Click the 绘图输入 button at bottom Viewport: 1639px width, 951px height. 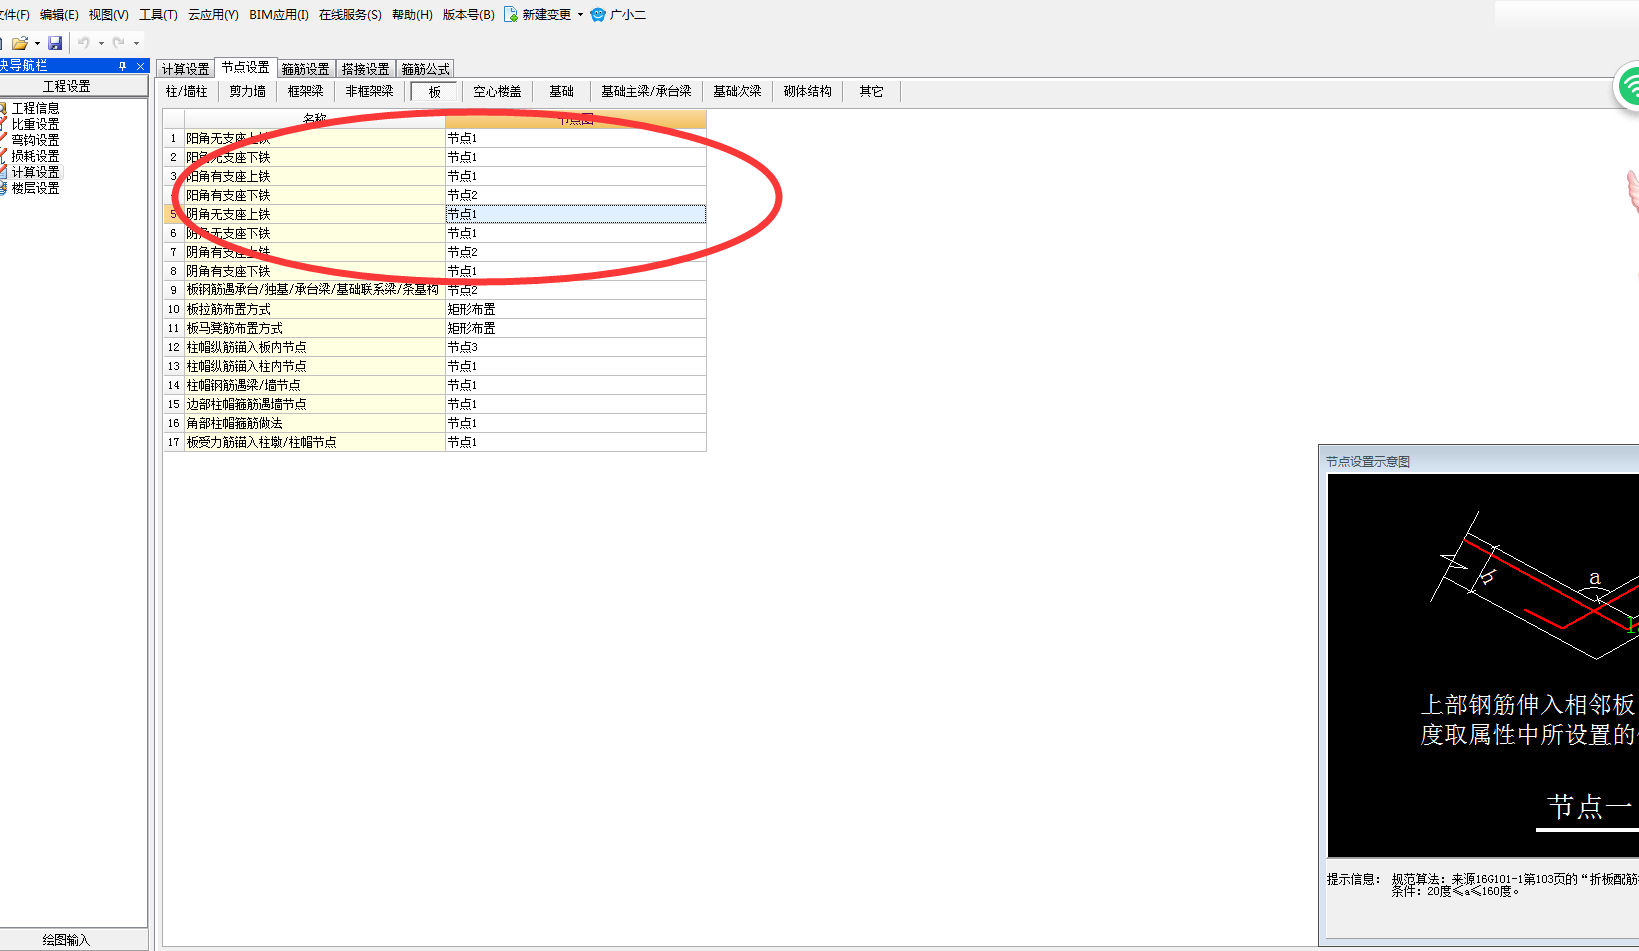[66, 940]
